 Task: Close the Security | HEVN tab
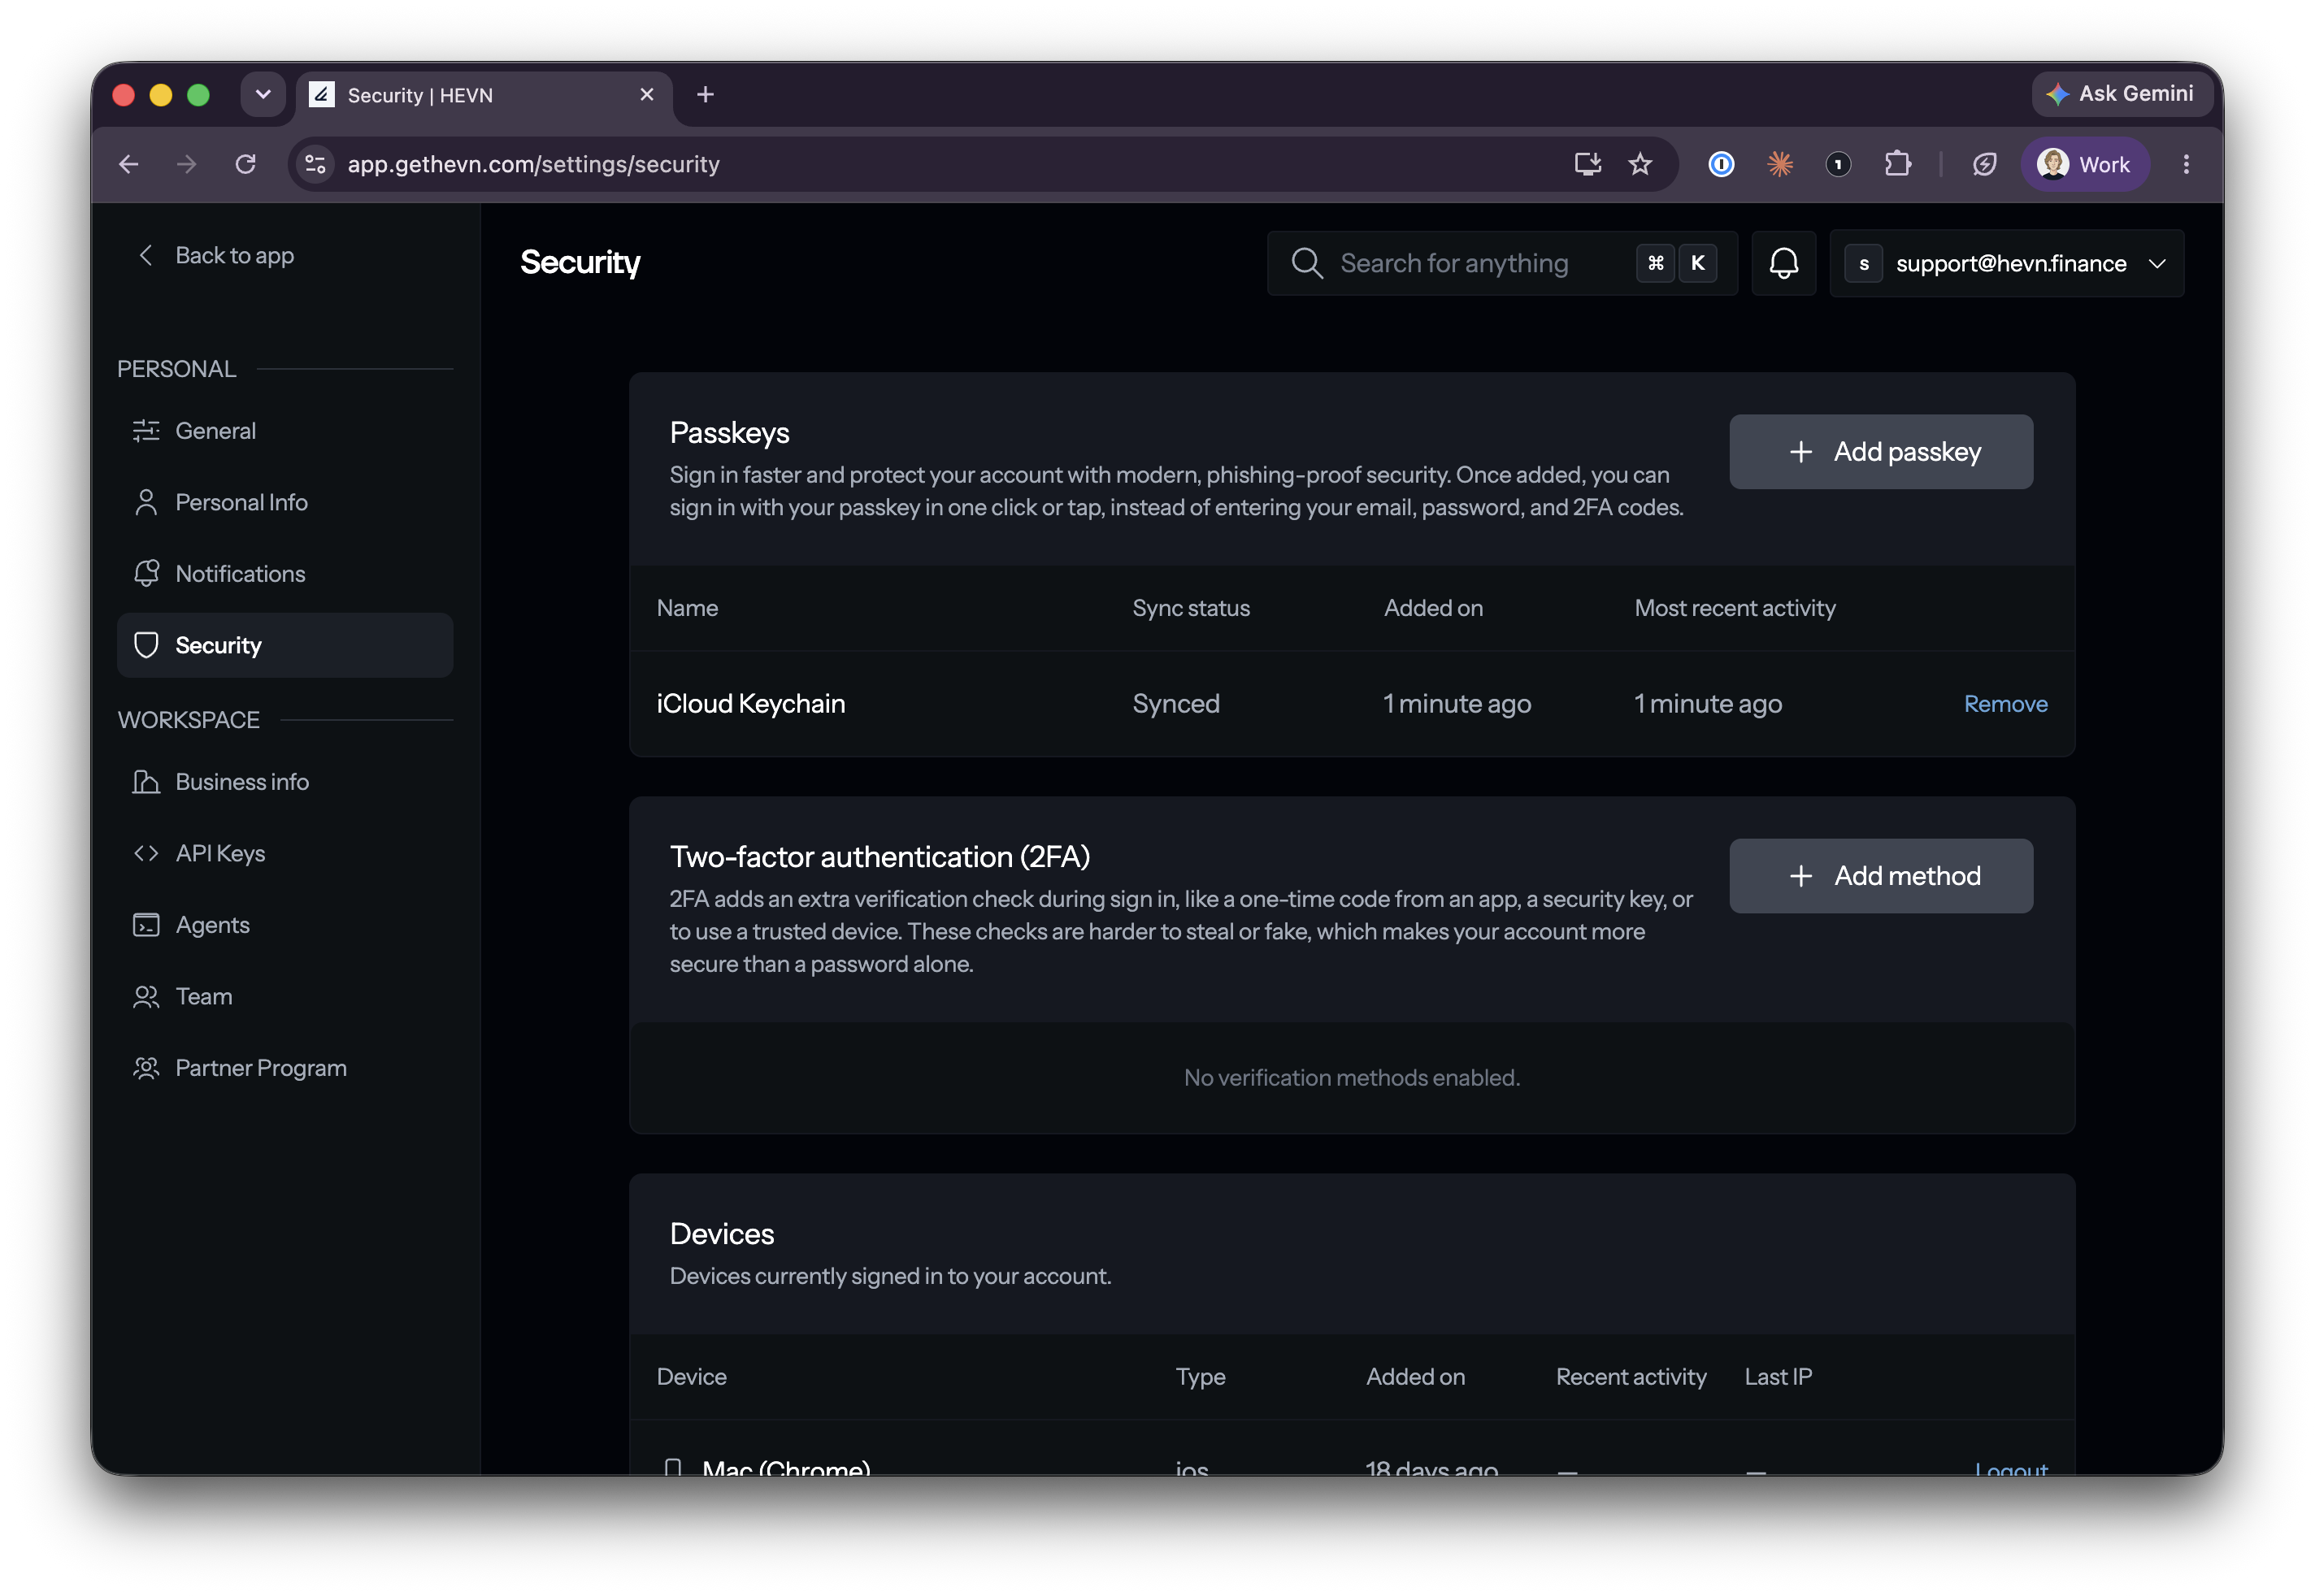click(647, 94)
